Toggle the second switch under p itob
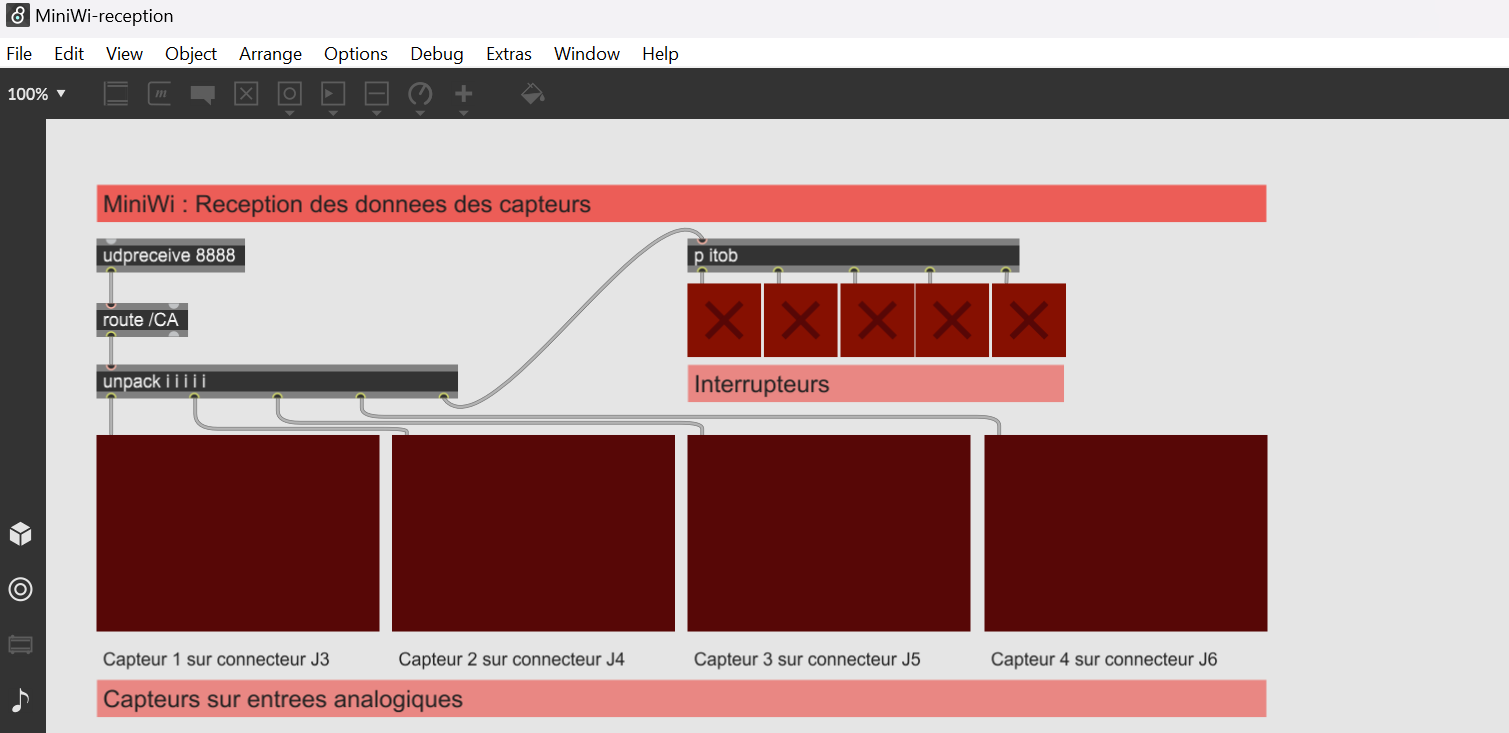The width and height of the screenshot is (1509, 733). click(x=800, y=320)
